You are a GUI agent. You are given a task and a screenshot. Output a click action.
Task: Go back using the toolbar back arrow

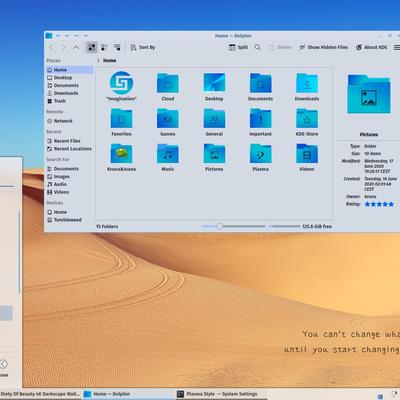coord(52,47)
